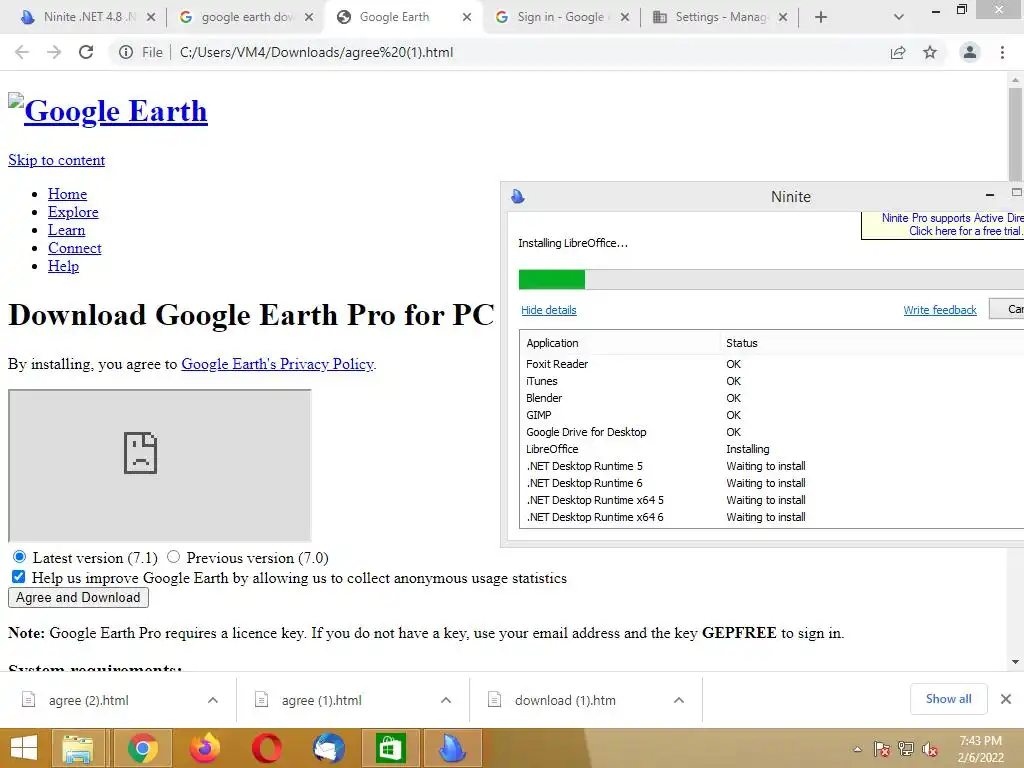
Task: Expand agree (1).html download options
Action: click(x=446, y=700)
